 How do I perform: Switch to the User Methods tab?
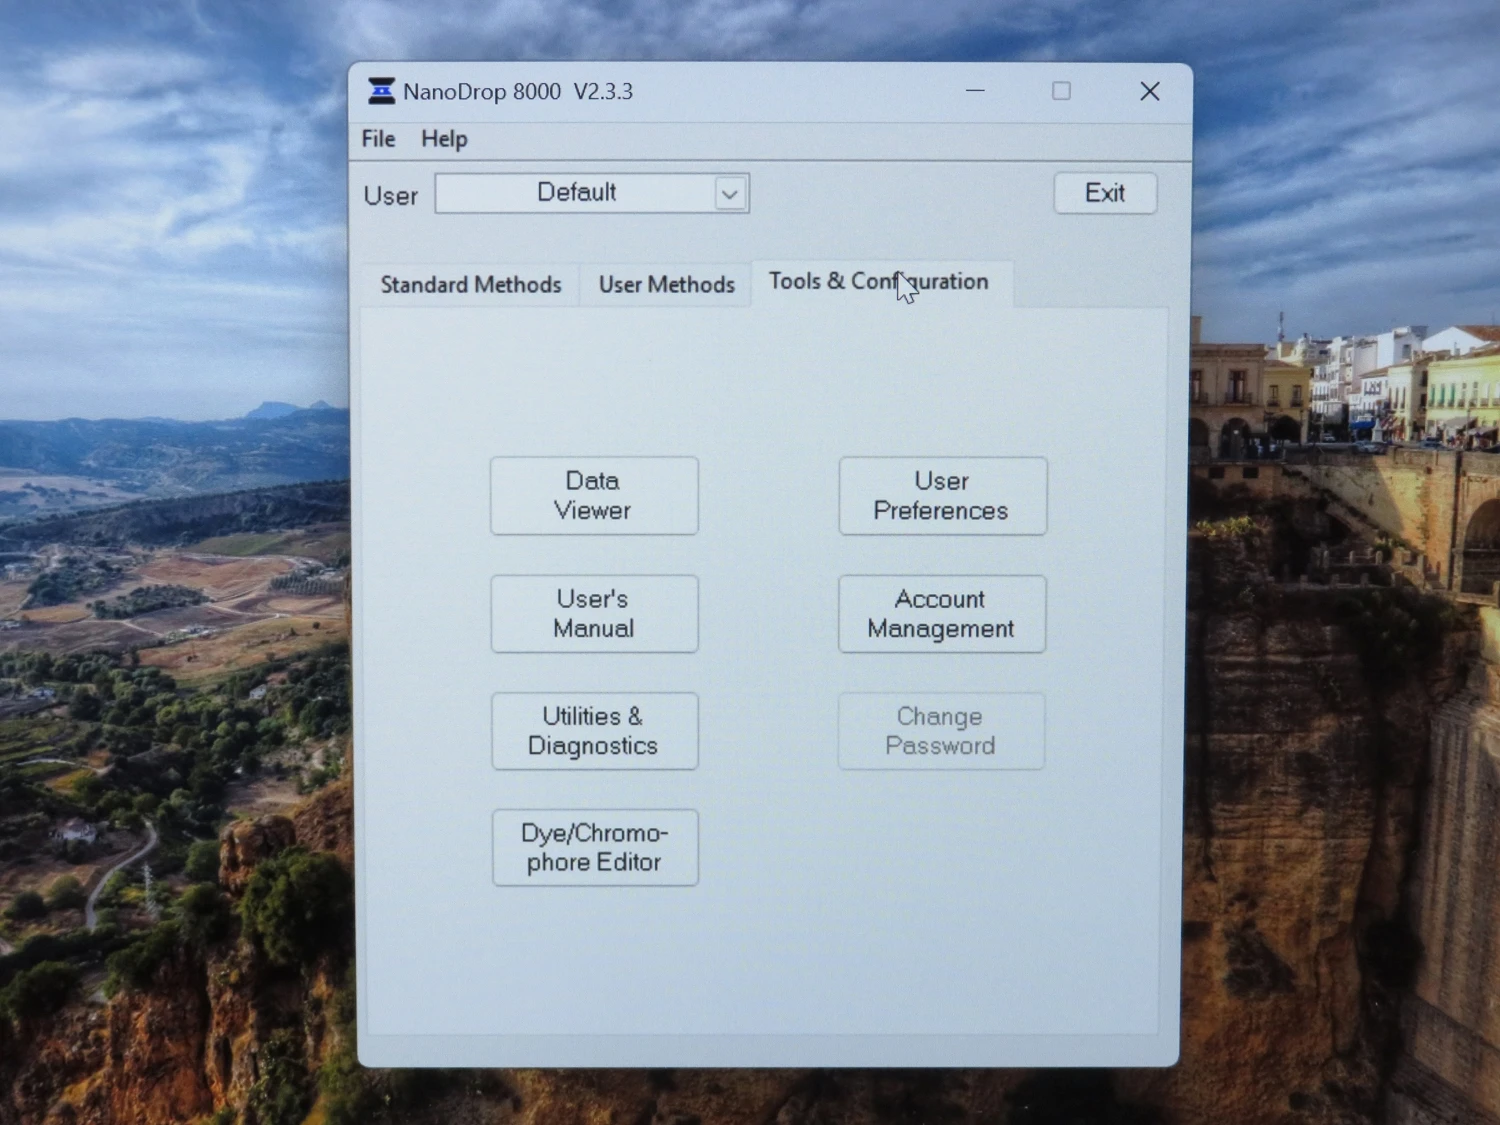tap(666, 285)
